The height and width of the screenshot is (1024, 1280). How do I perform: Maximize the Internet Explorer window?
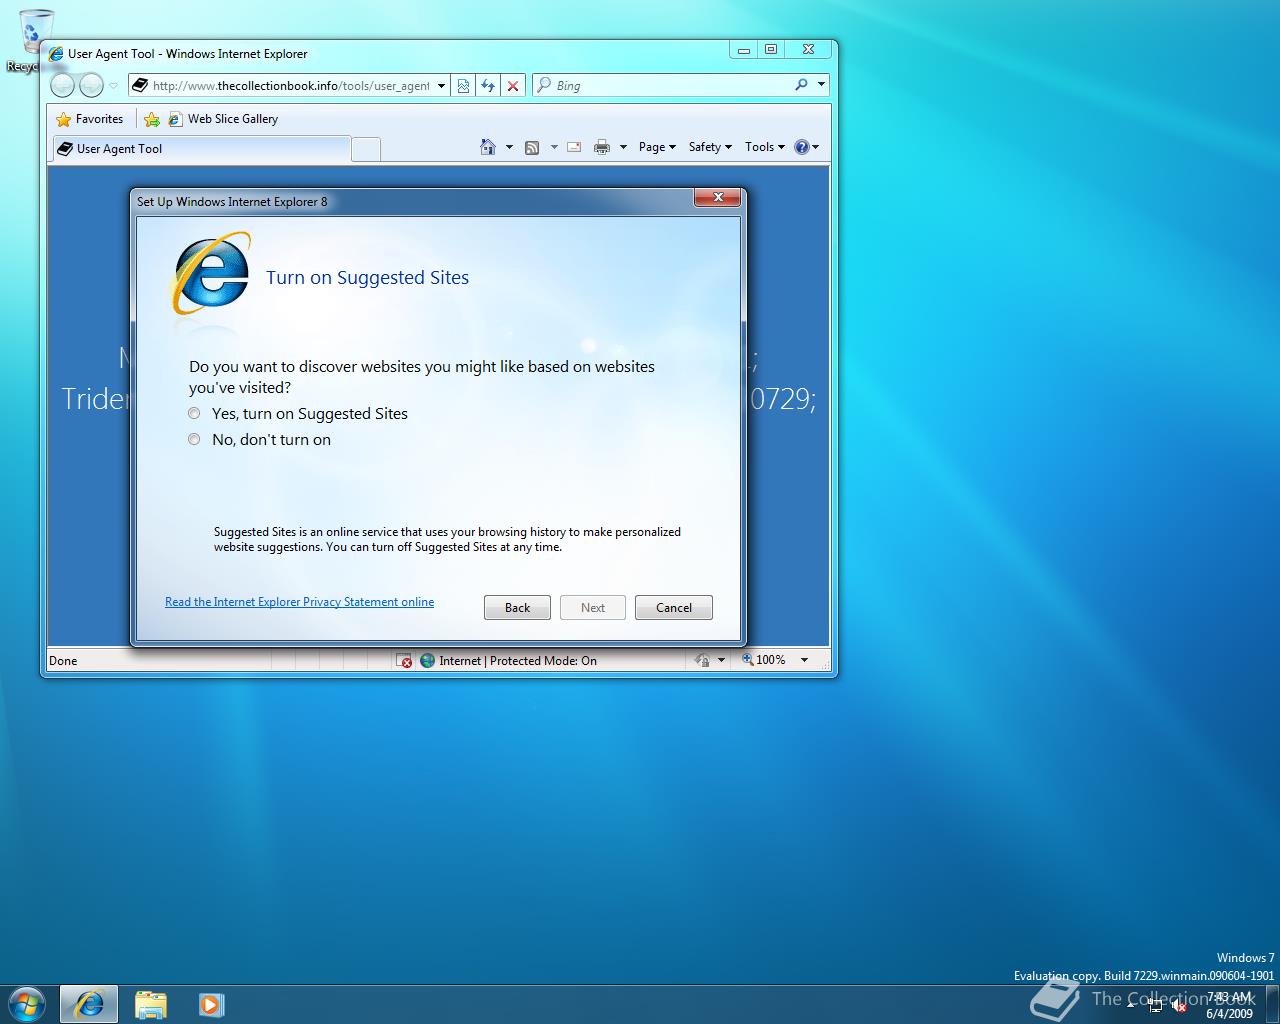[x=771, y=49]
